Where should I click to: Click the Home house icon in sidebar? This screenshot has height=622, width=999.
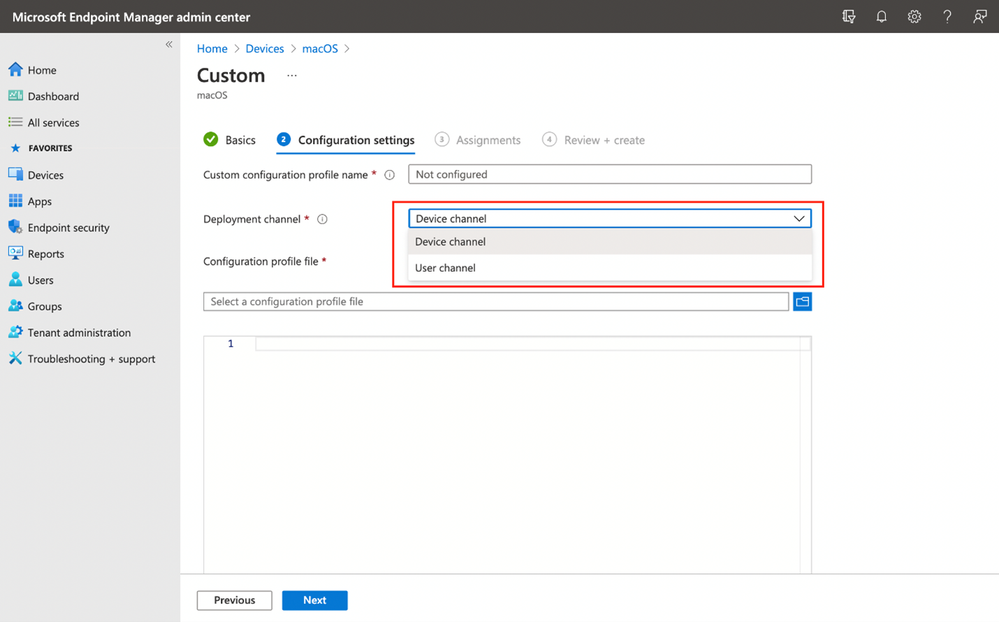[x=15, y=69]
